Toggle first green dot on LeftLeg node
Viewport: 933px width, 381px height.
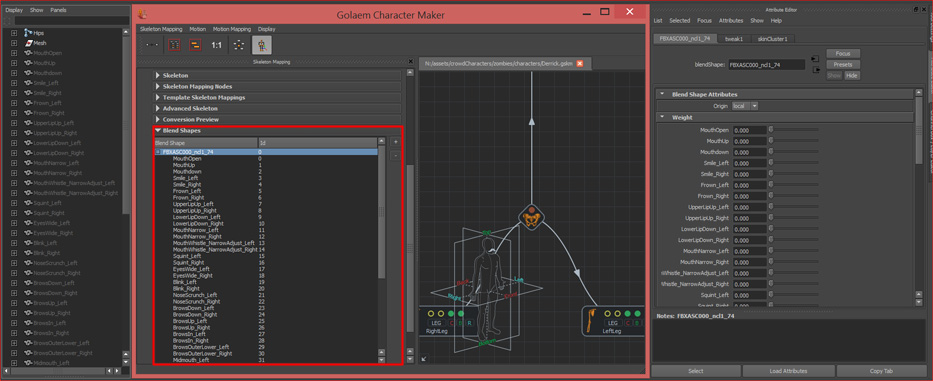click(628, 314)
